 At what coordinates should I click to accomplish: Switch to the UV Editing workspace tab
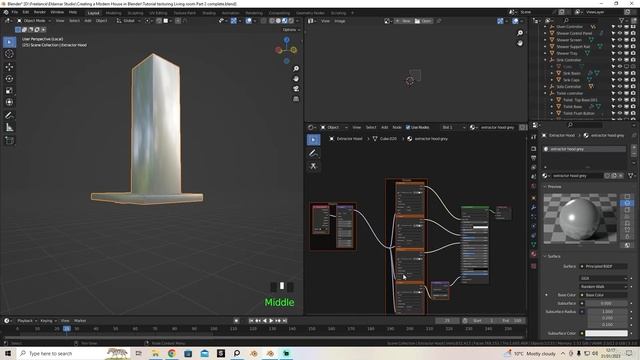click(158, 13)
